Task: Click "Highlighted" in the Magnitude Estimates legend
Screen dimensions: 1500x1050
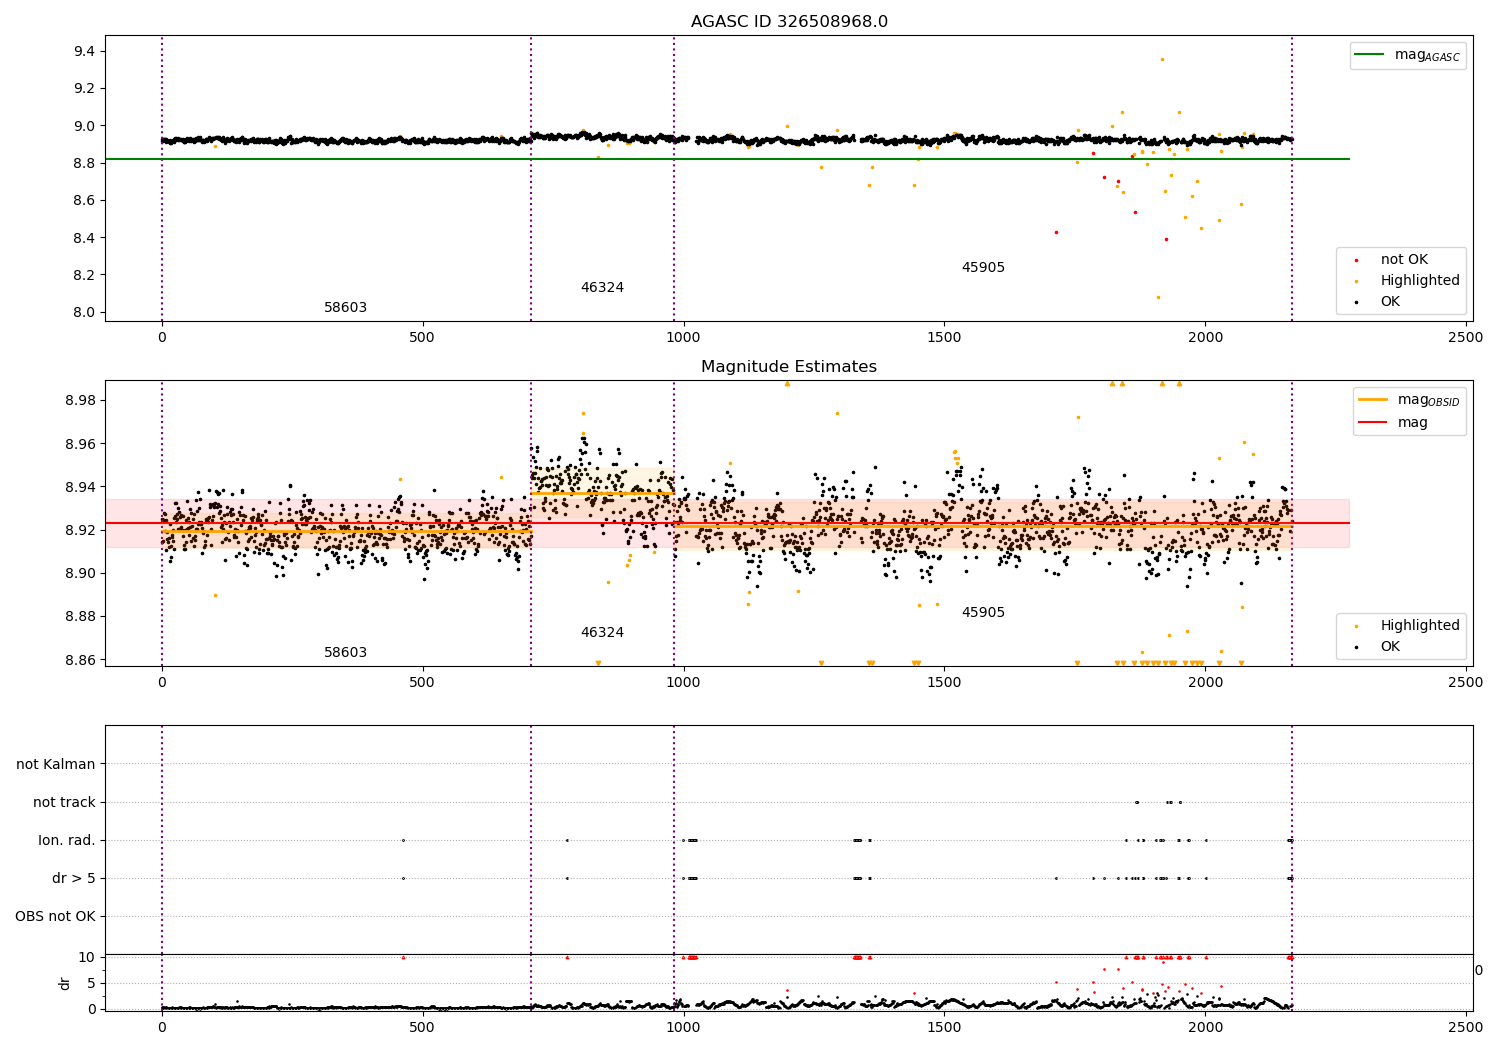Action: pos(1420,625)
